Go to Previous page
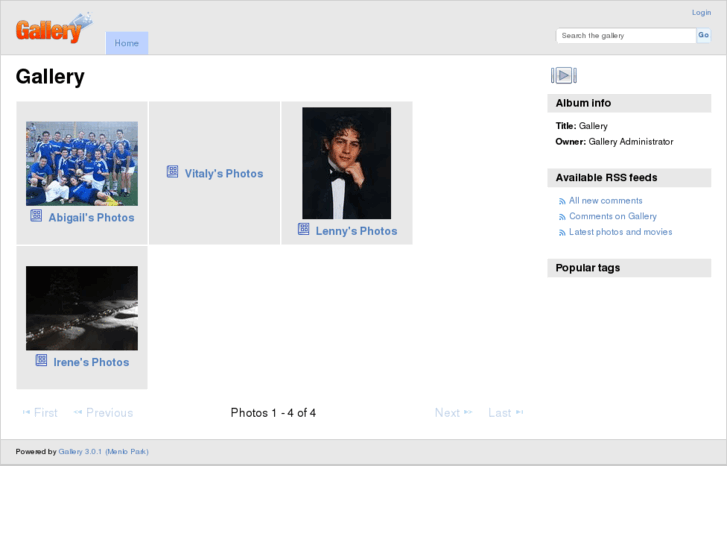This screenshot has width=727, height=545. (103, 413)
